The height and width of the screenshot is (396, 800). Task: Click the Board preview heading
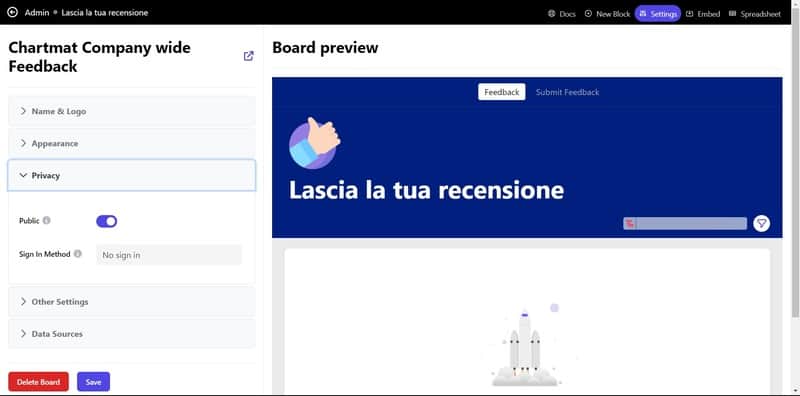coord(325,47)
